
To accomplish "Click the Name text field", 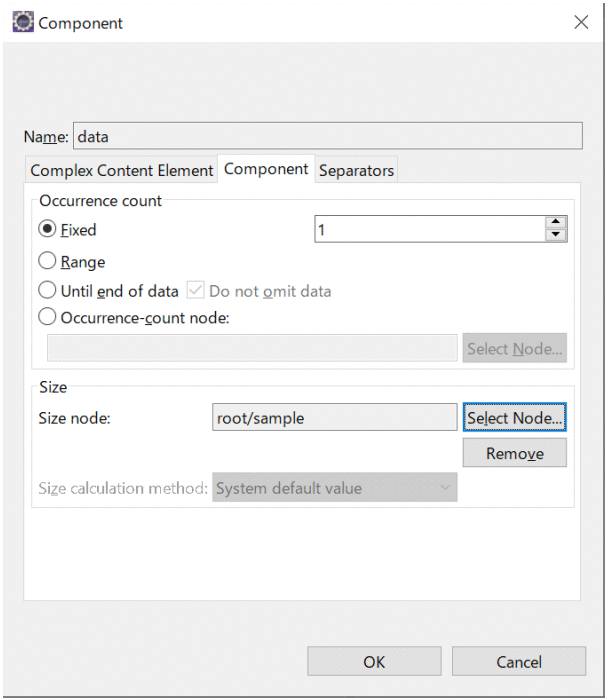I will 327,136.
